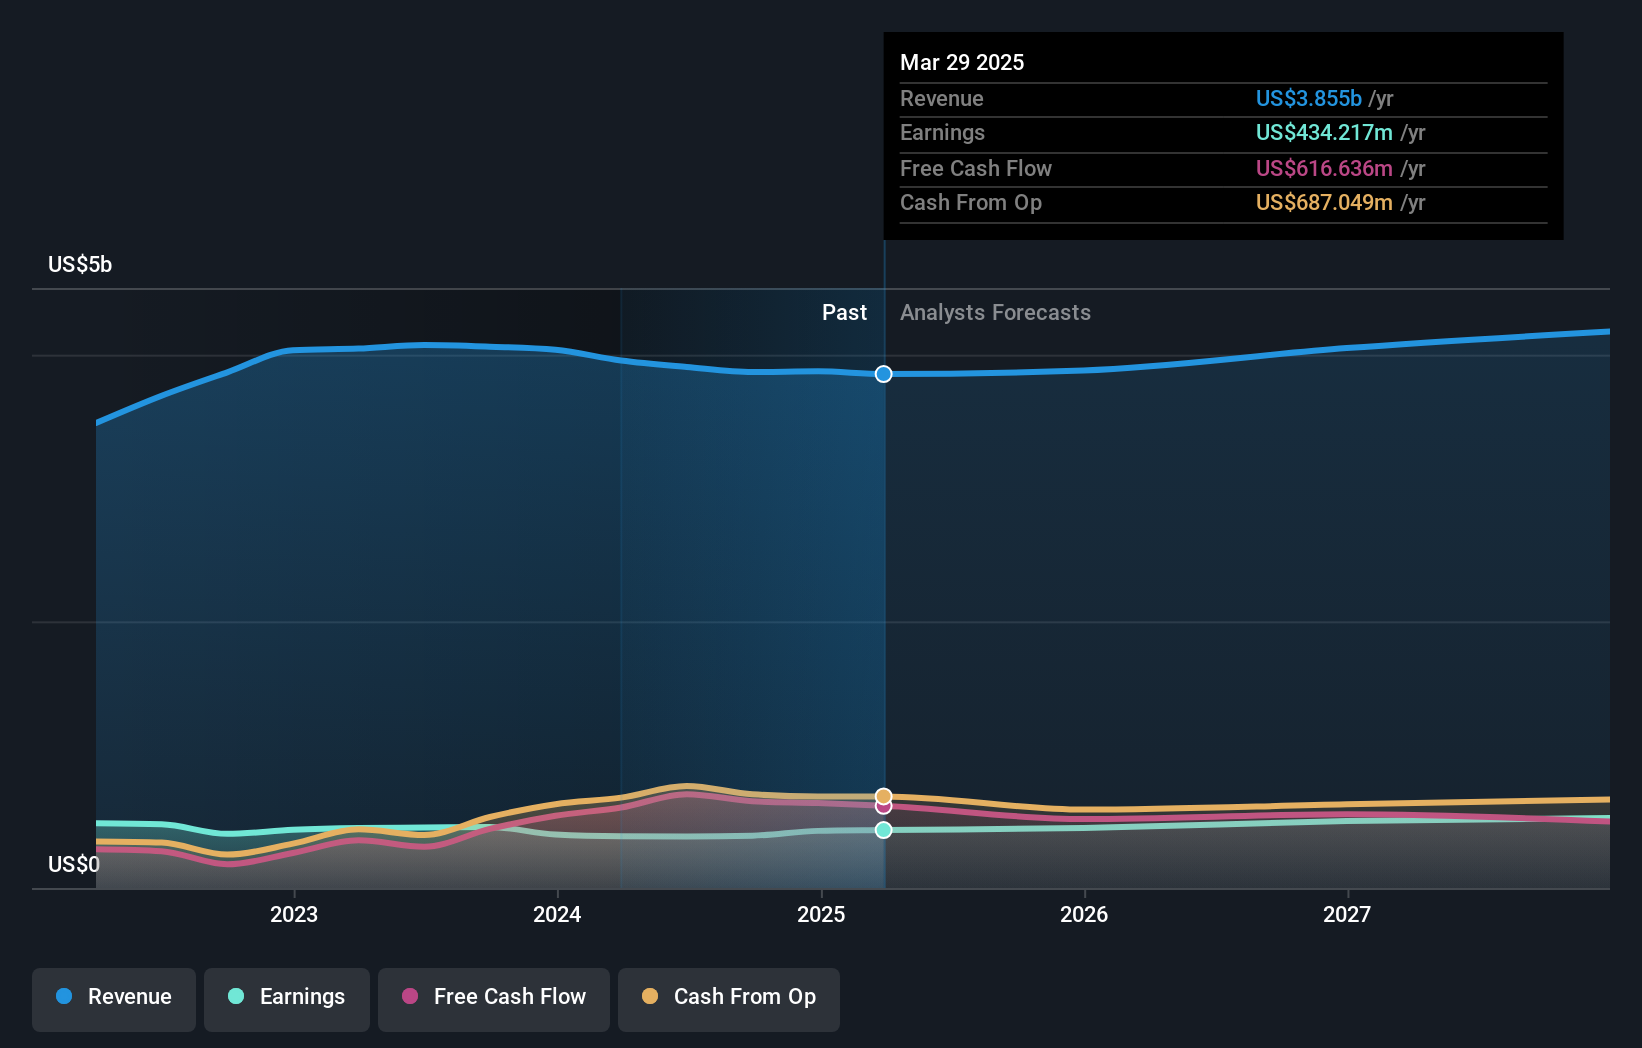Click the 2025 x-axis label

pos(821,914)
